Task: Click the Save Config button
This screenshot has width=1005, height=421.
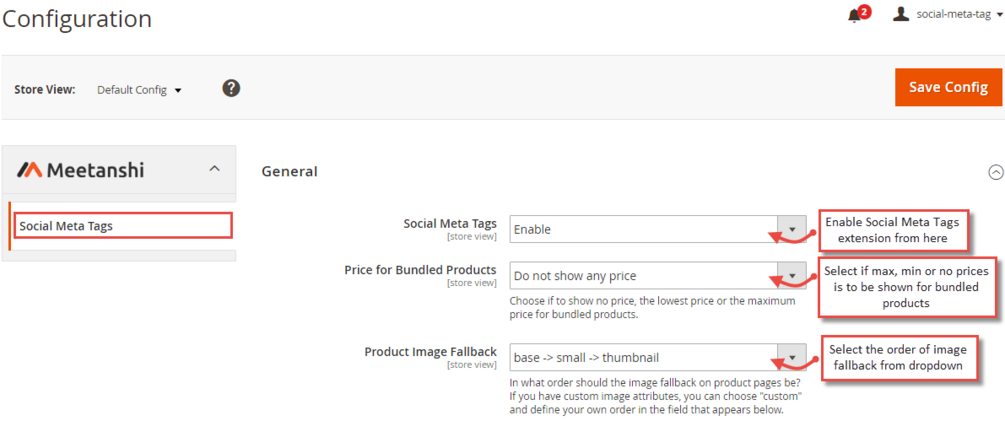Action: 948,88
